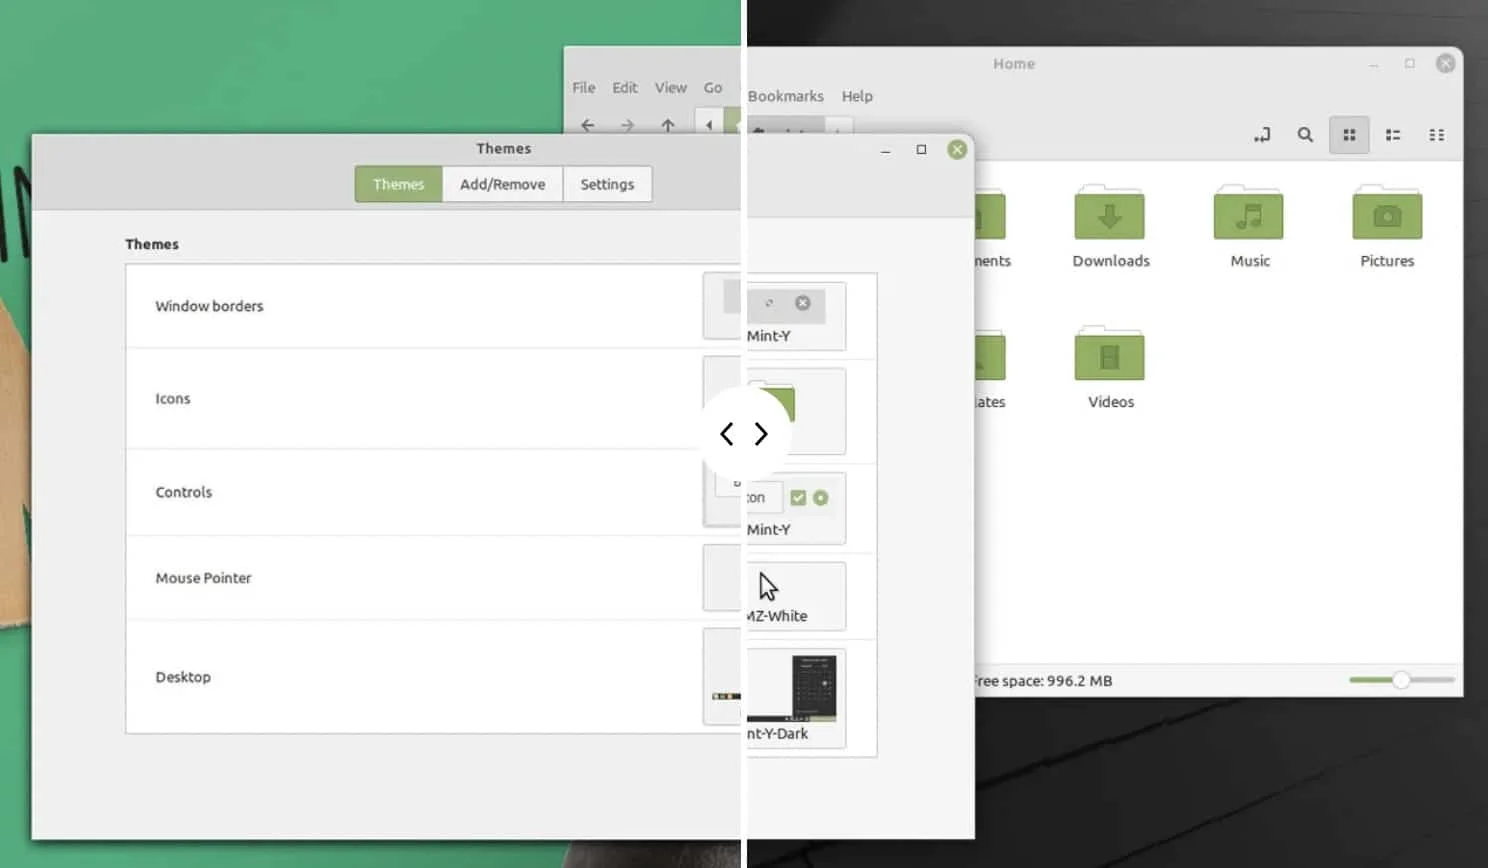This screenshot has width=1488, height=868.
Task: Adjust the zoom slider in Home window
Action: pos(1401,680)
